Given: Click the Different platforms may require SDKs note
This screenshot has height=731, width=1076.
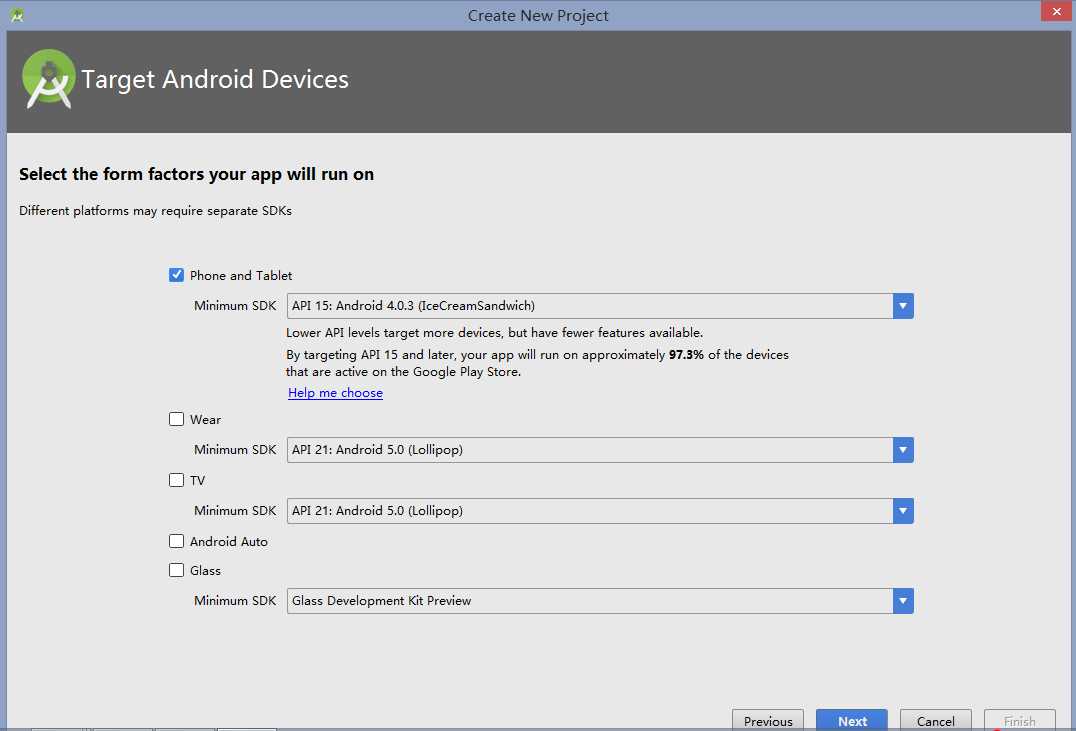Looking at the screenshot, I should coord(155,211).
